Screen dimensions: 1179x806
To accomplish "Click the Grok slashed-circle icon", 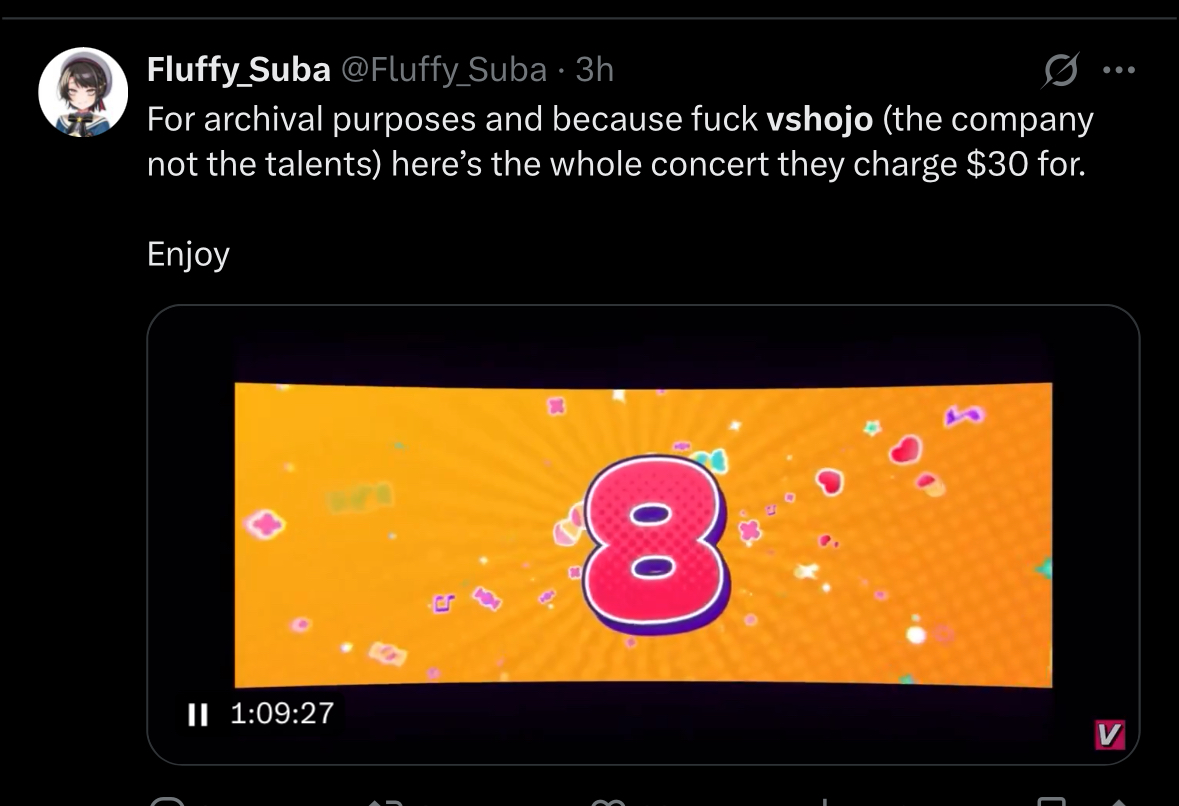I will click(x=1060, y=70).
